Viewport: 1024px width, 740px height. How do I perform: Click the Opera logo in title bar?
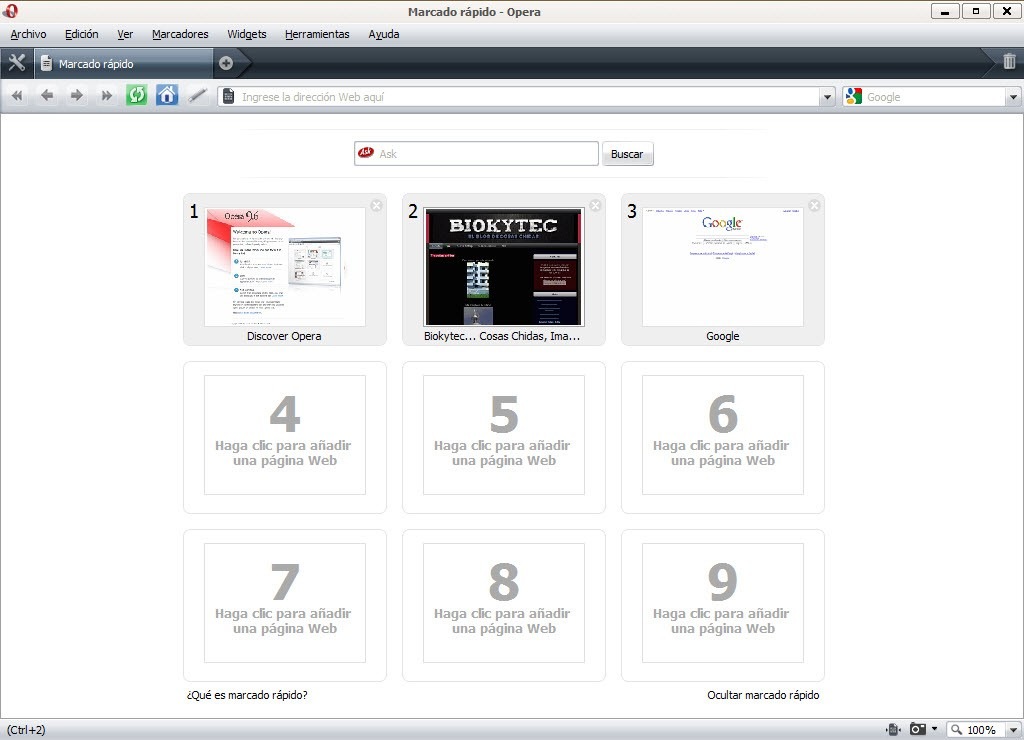point(10,10)
